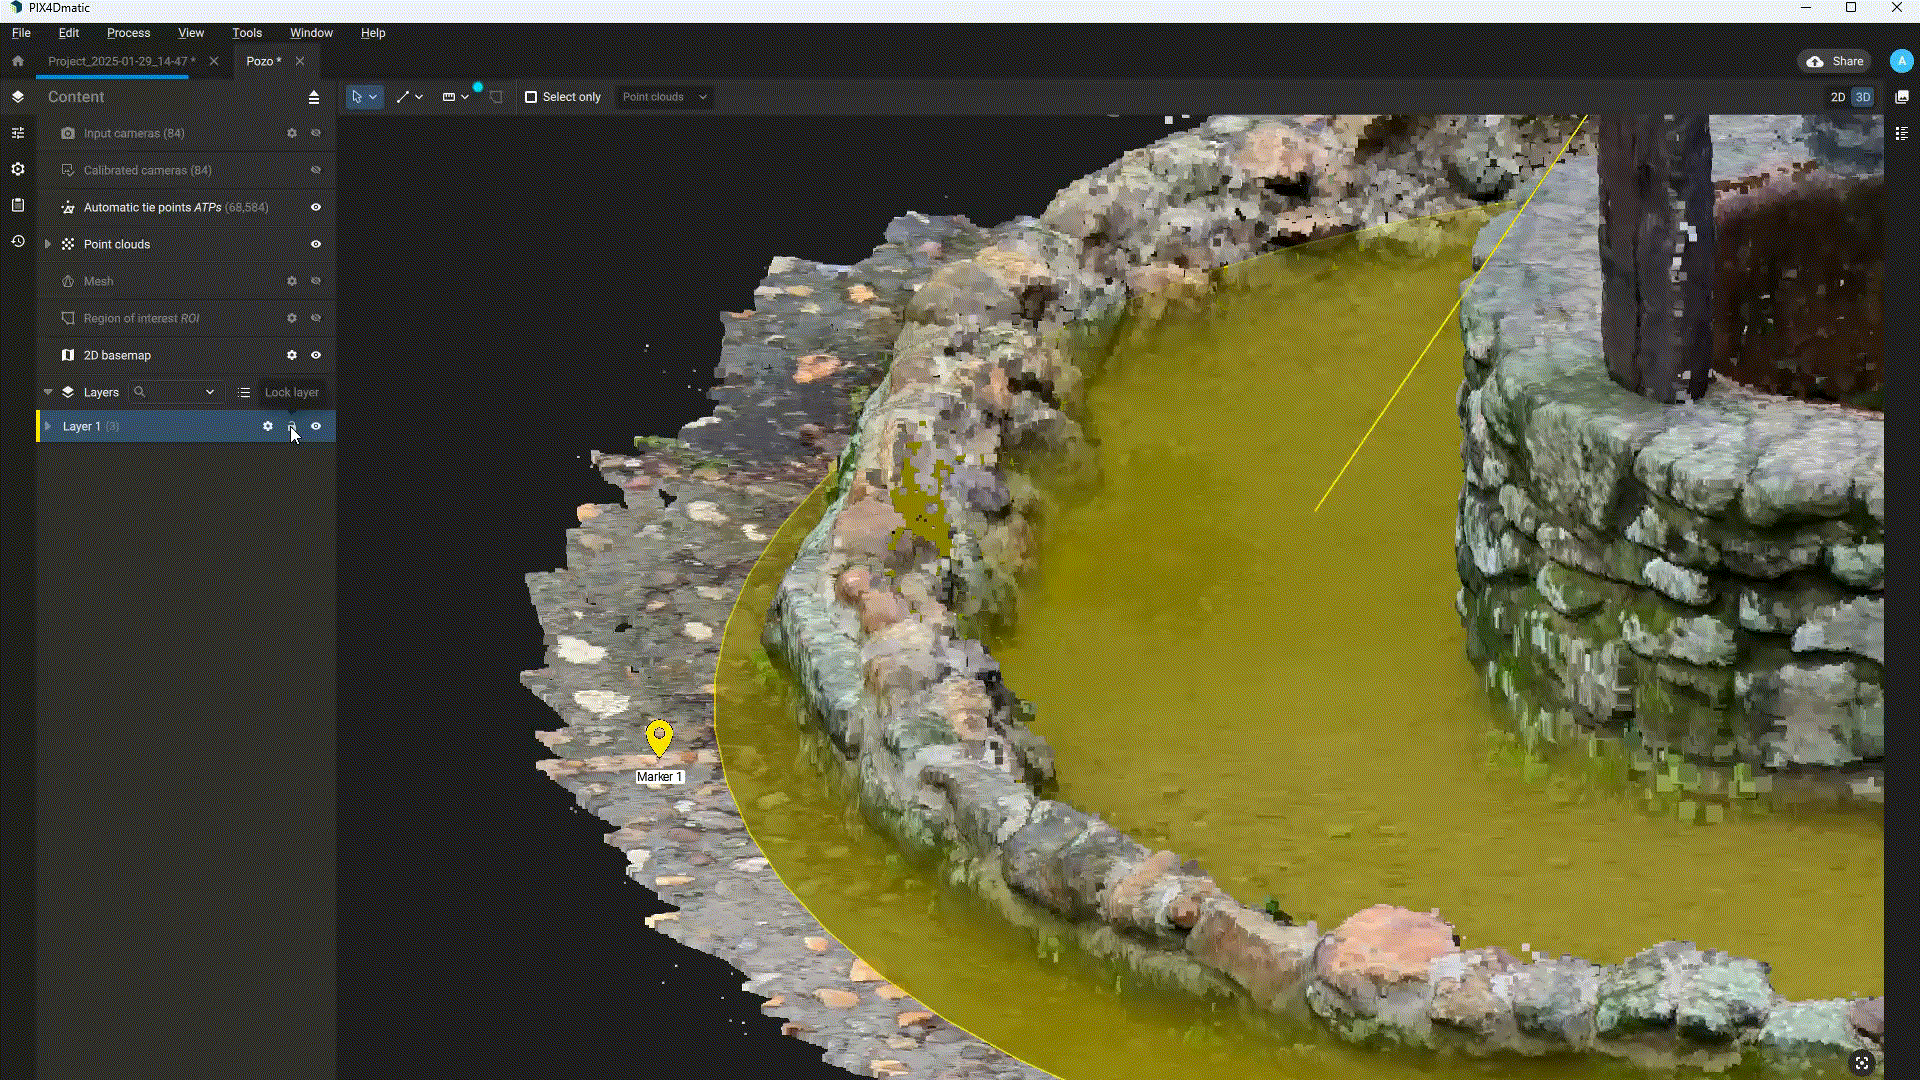Enable the Select only checkbox
This screenshot has height=1080, width=1920.
click(531, 97)
